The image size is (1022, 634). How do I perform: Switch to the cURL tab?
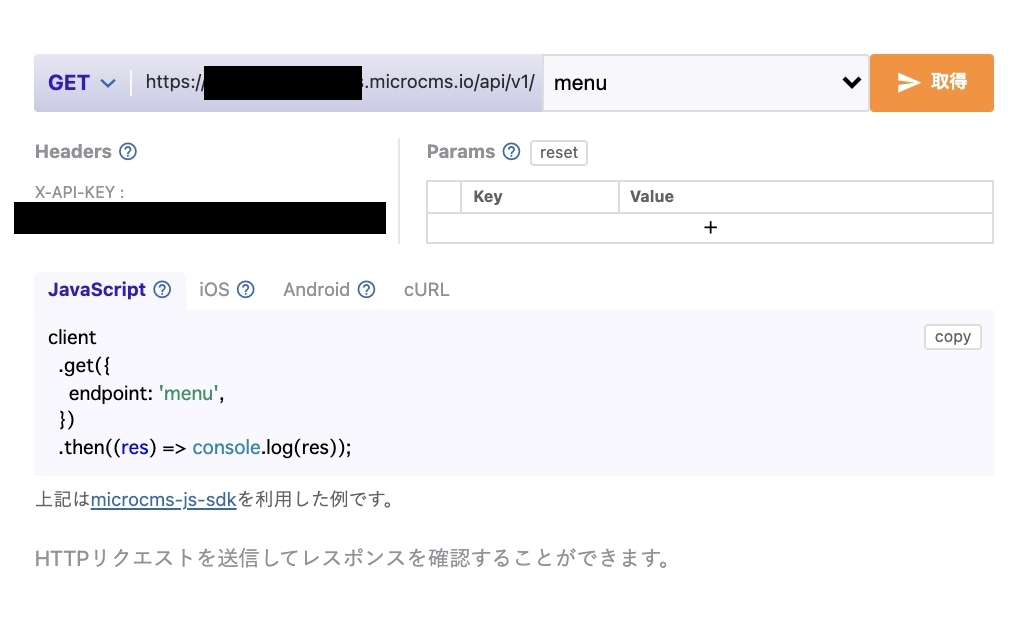pyautogui.click(x=426, y=289)
